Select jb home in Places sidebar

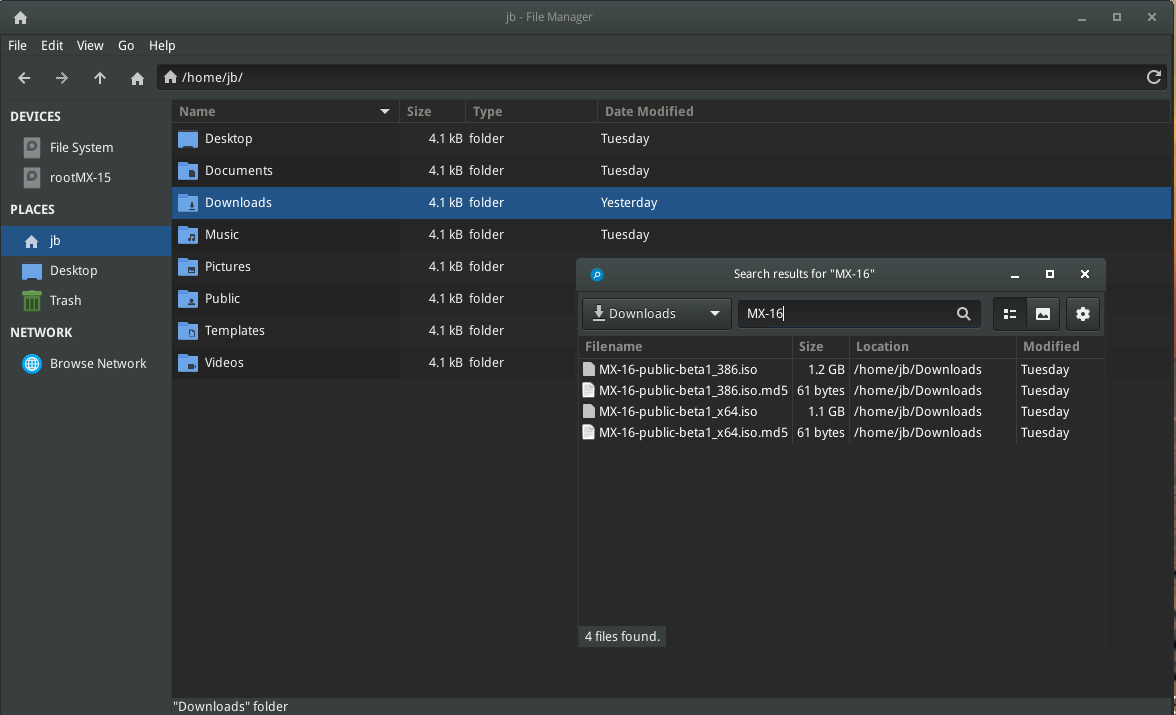(86, 241)
